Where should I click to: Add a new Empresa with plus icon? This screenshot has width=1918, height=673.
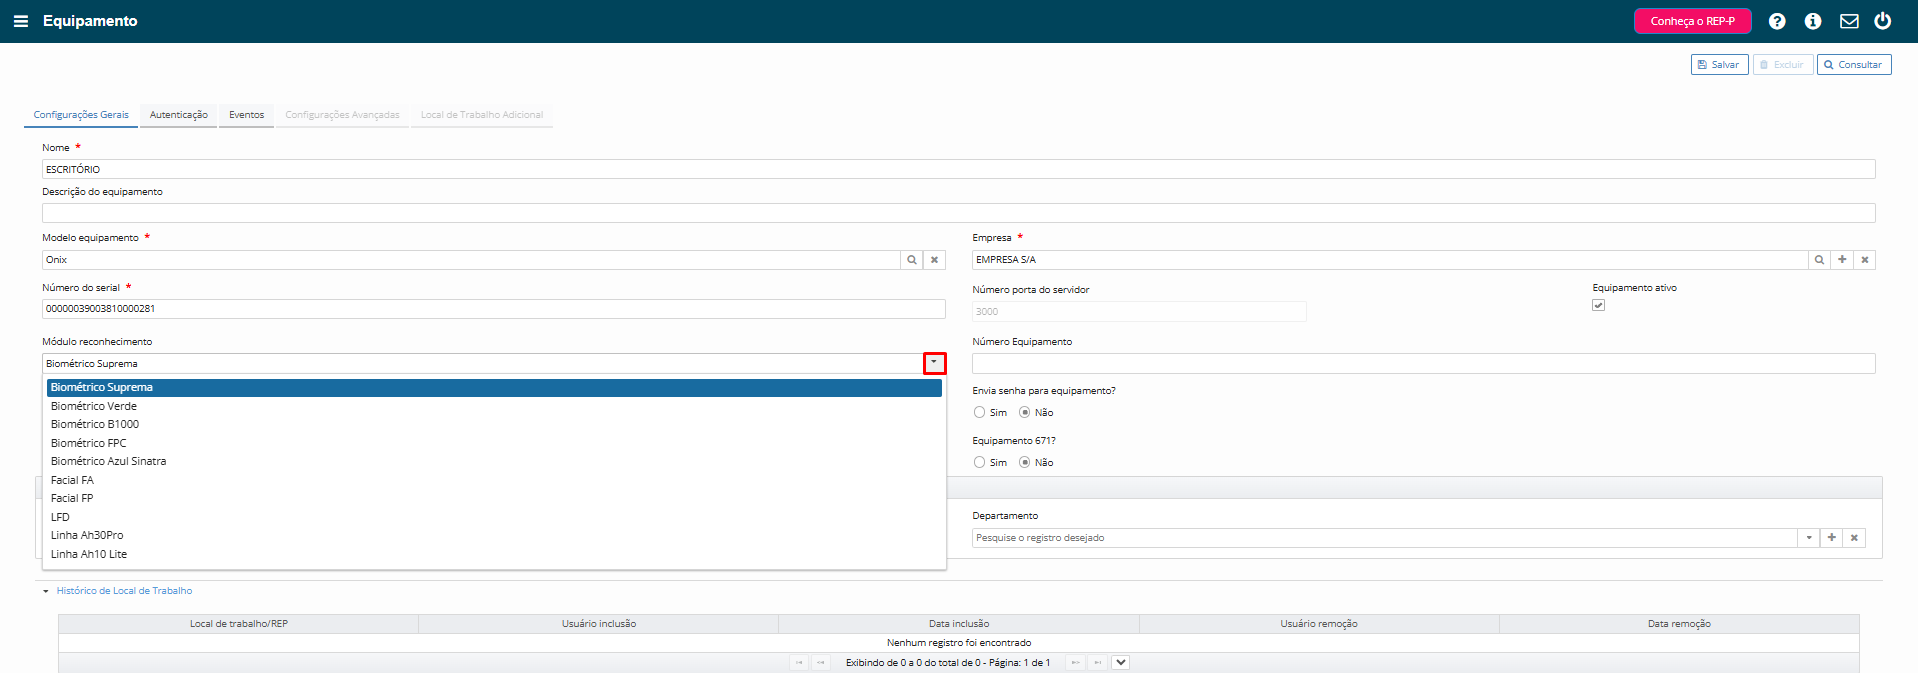tap(1842, 260)
